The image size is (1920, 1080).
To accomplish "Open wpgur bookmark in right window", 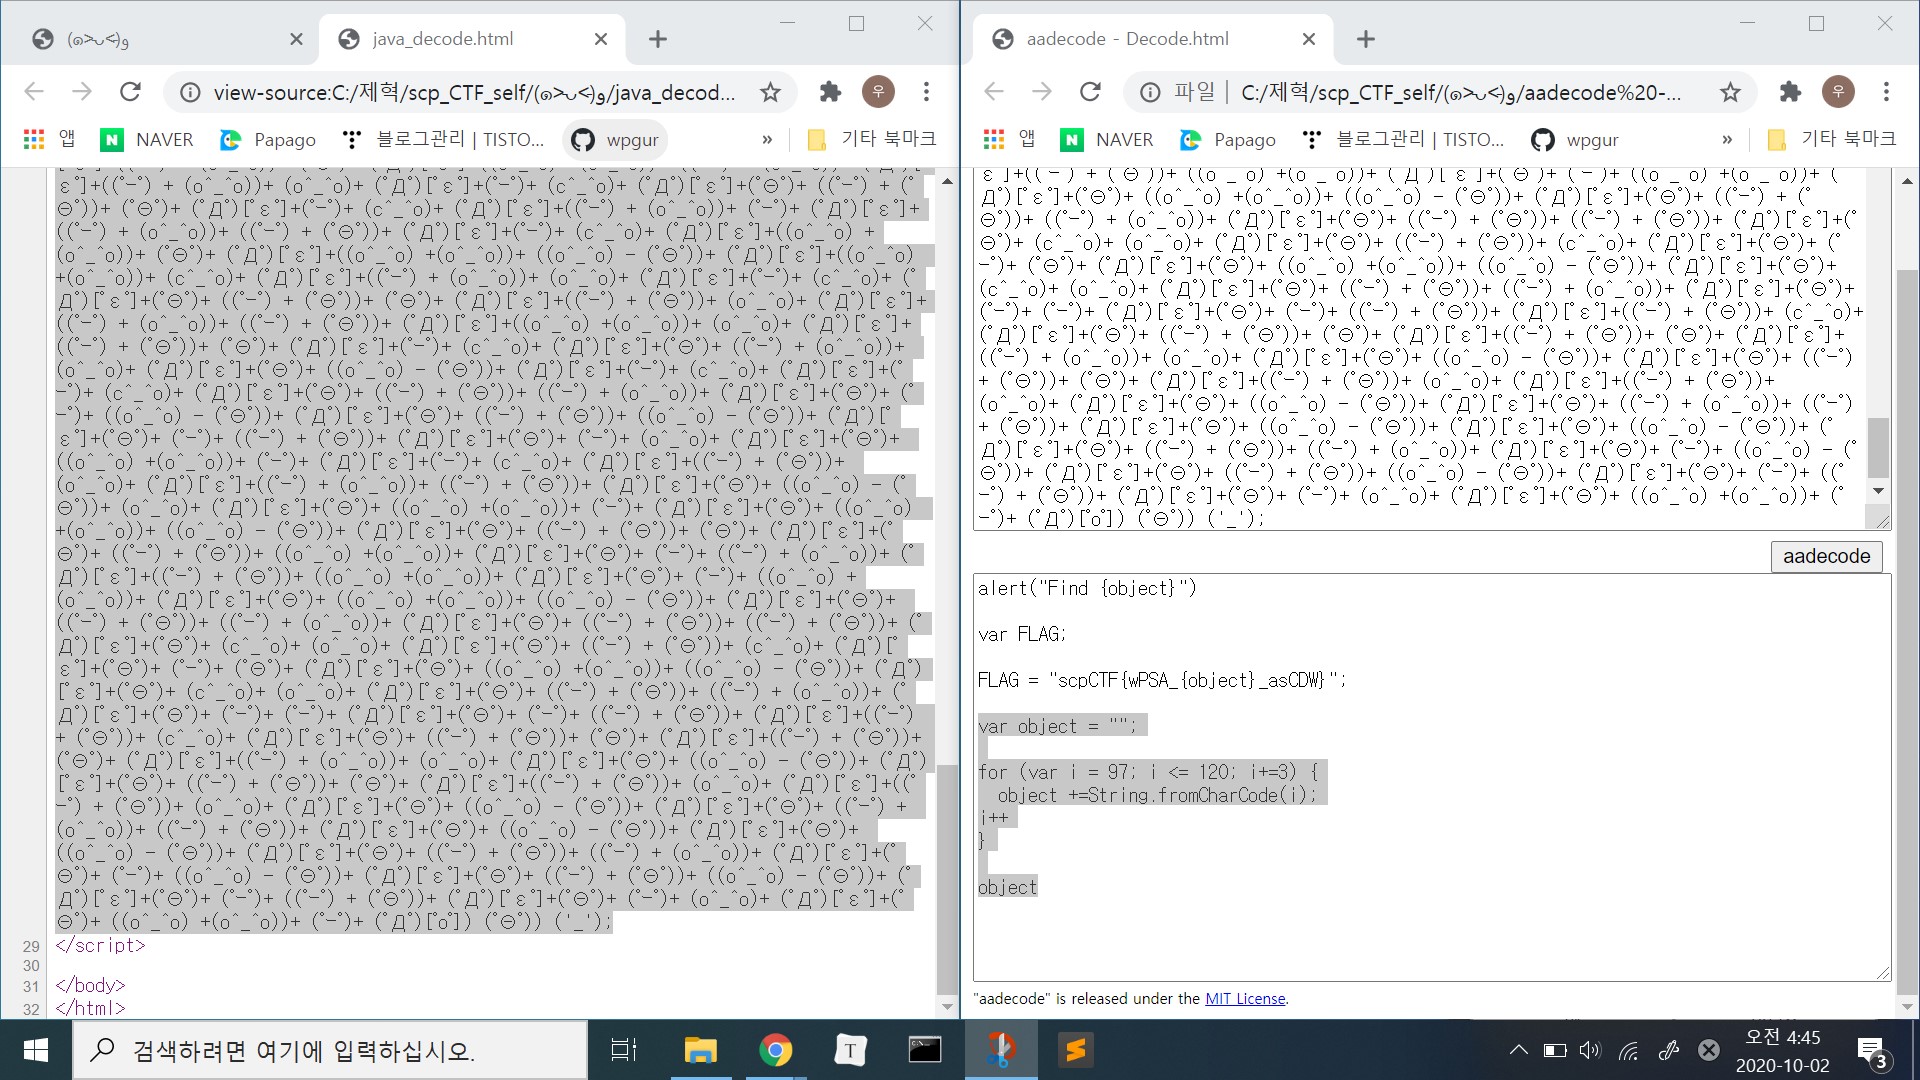I will coord(1576,139).
